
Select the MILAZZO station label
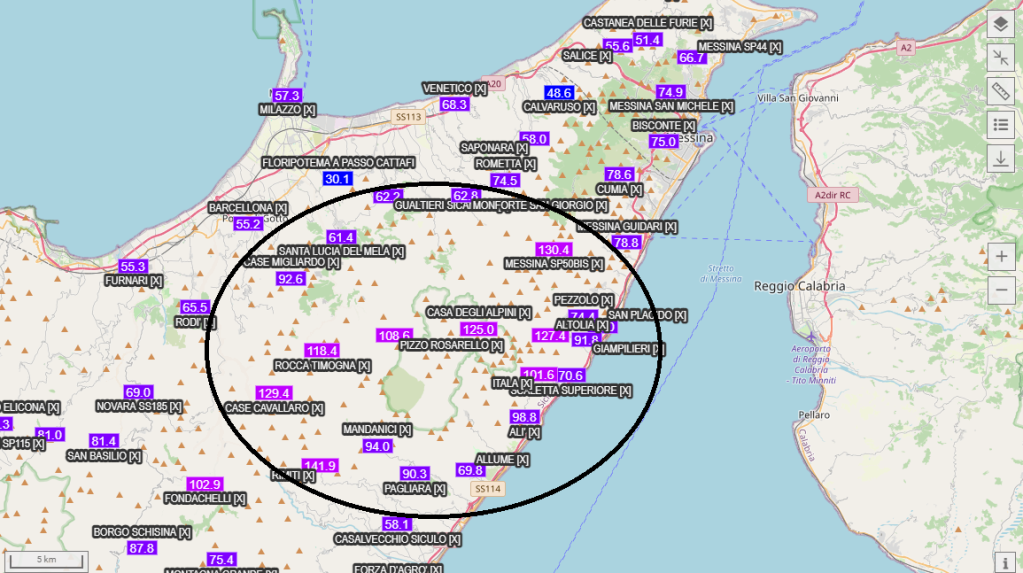(x=287, y=110)
